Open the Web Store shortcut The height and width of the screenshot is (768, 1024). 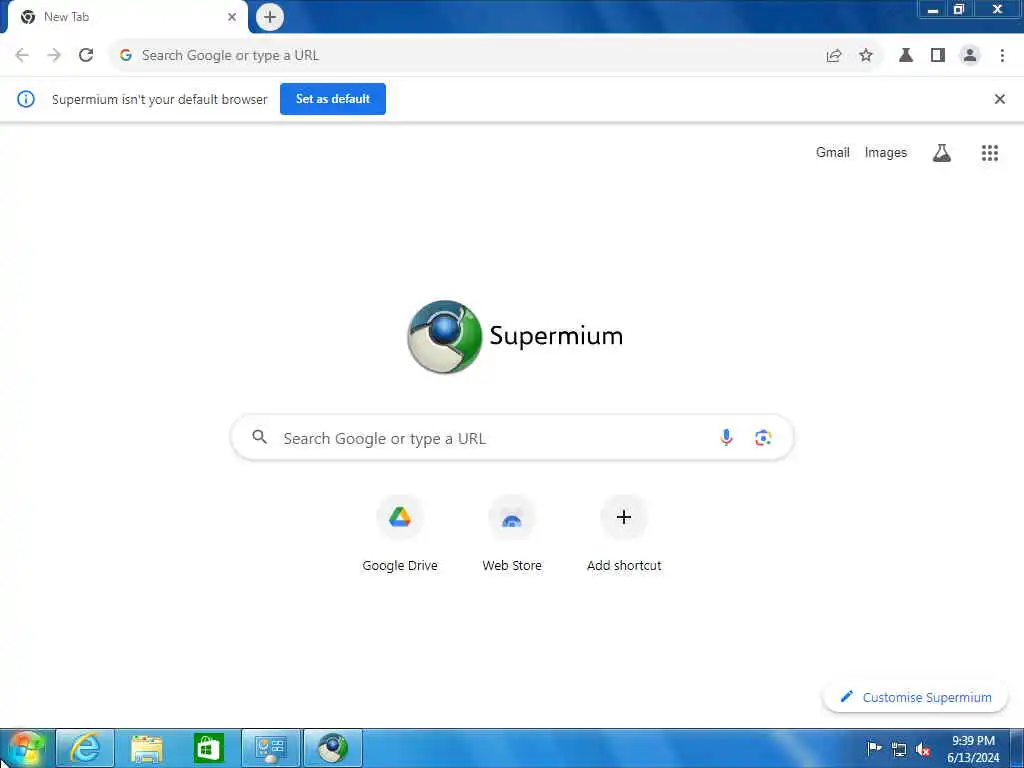[x=512, y=535]
